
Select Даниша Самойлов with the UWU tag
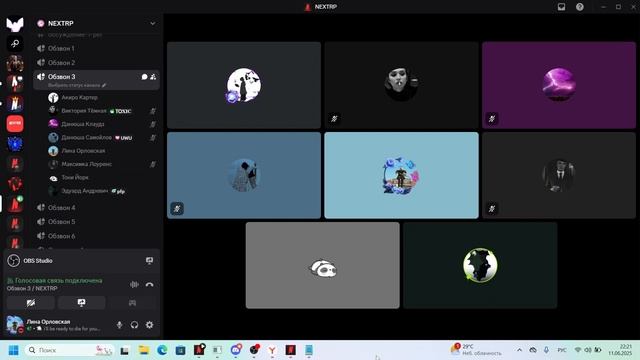click(x=102, y=138)
